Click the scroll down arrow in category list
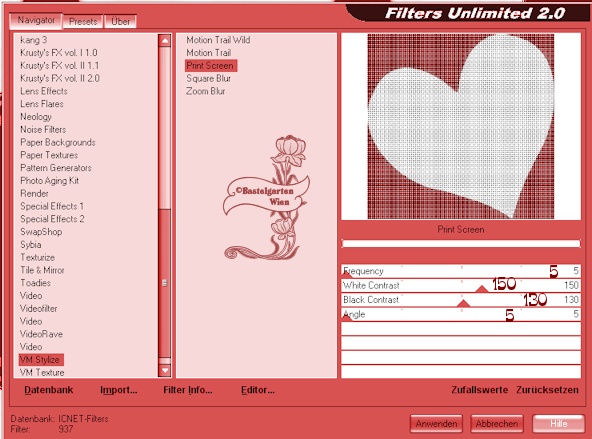The width and height of the screenshot is (592, 439). (165, 370)
